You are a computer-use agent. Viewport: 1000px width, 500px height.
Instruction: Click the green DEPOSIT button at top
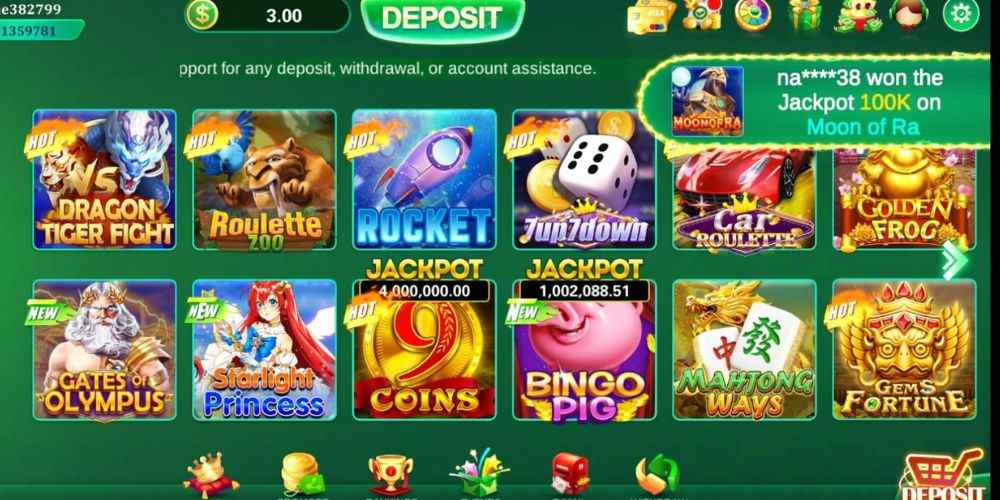(x=442, y=18)
